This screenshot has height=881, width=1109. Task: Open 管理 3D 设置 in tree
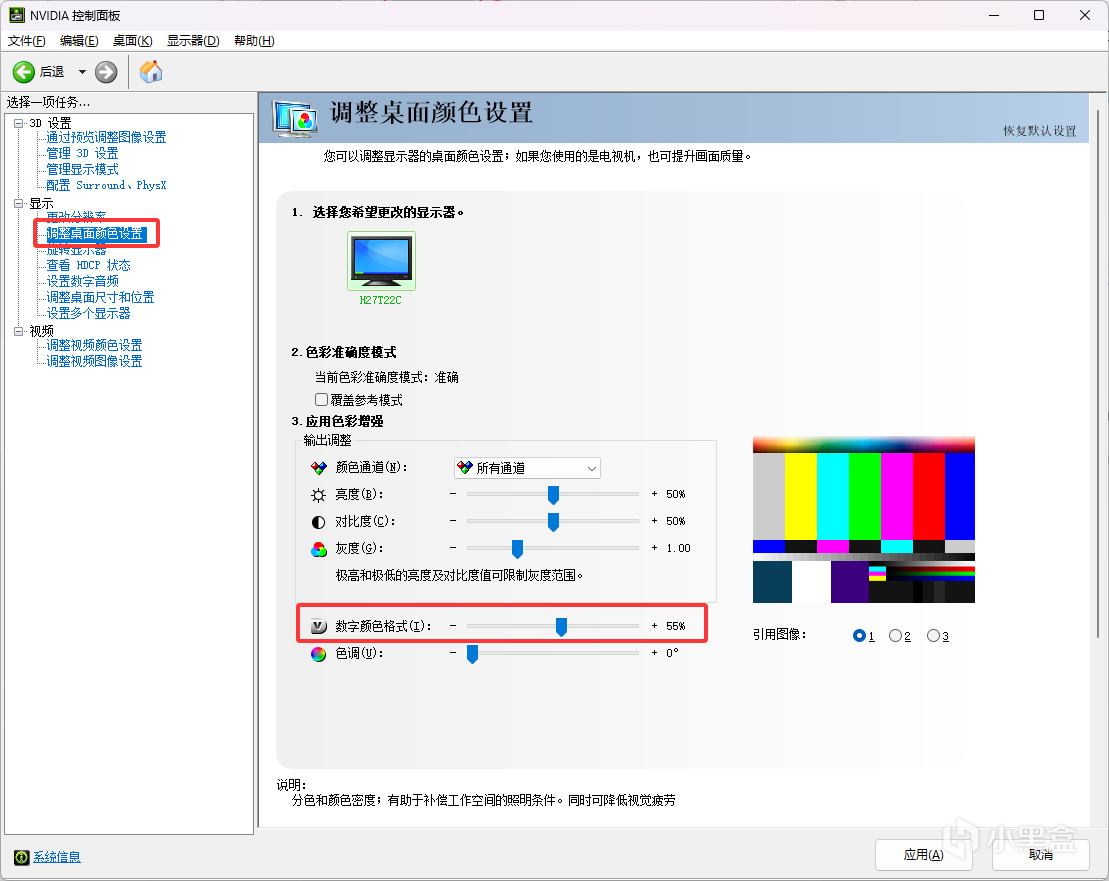coord(82,153)
